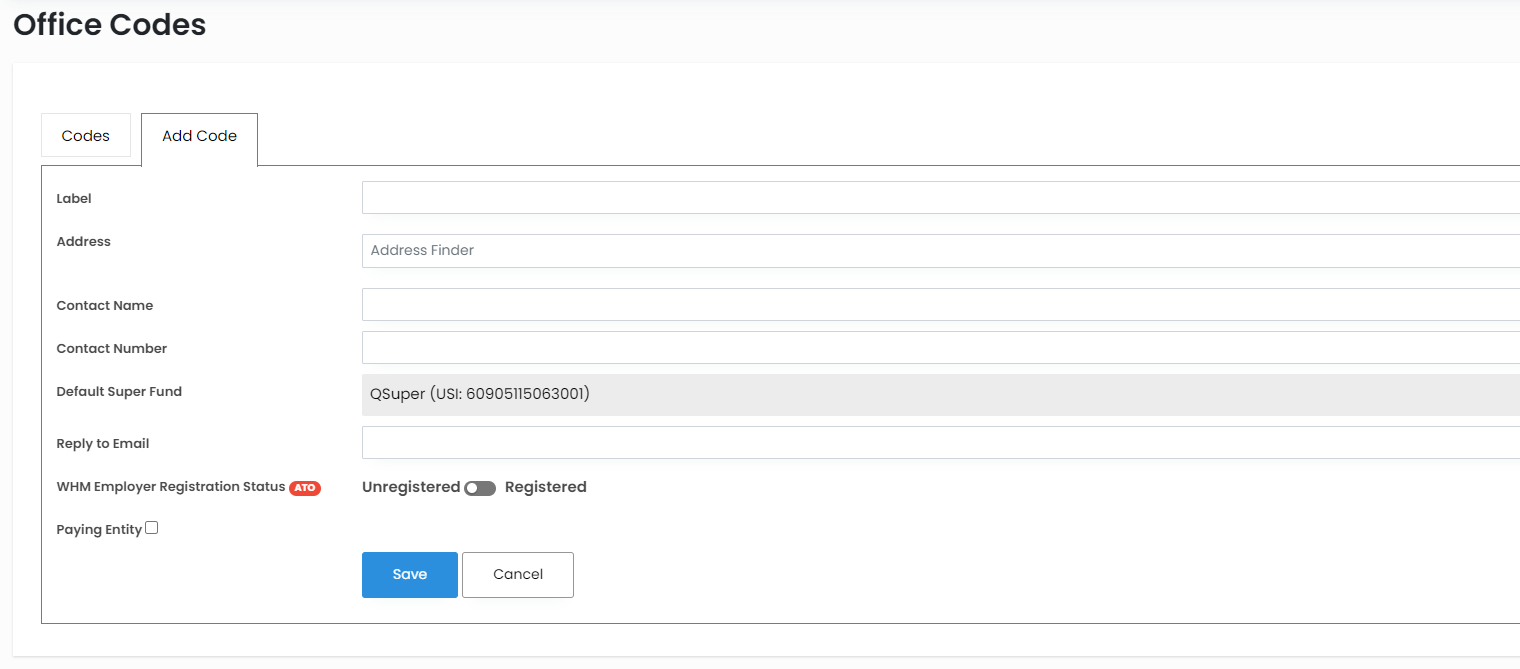This screenshot has width=1520, height=669.
Task: Click the Reply to Email label
Action: (x=103, y=444)
